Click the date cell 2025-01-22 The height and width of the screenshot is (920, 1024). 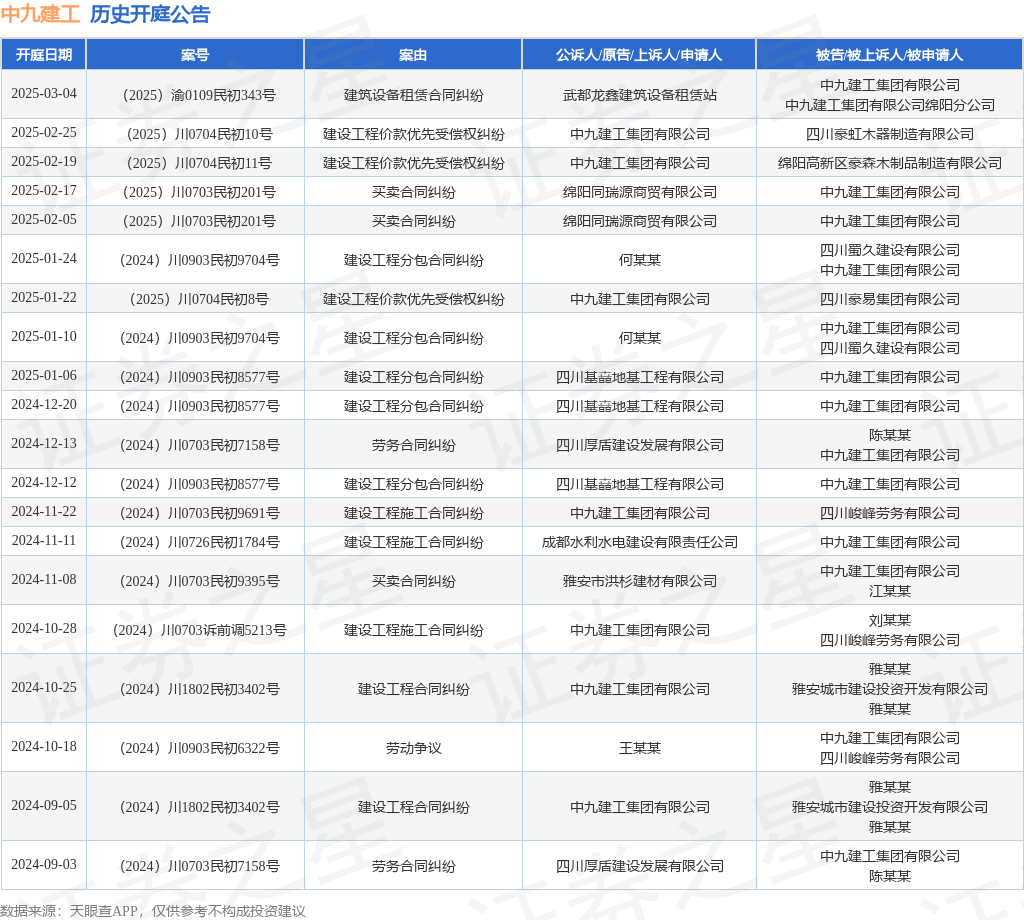(44, 298)
